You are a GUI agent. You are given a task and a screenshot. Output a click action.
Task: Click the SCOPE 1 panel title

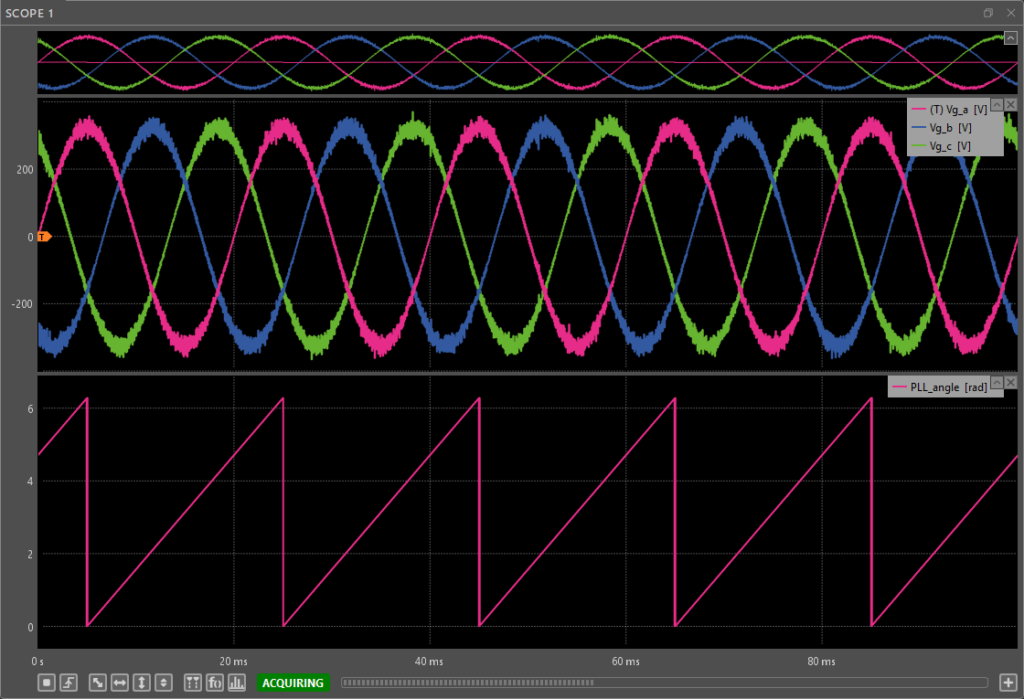[x=29, y=13]
